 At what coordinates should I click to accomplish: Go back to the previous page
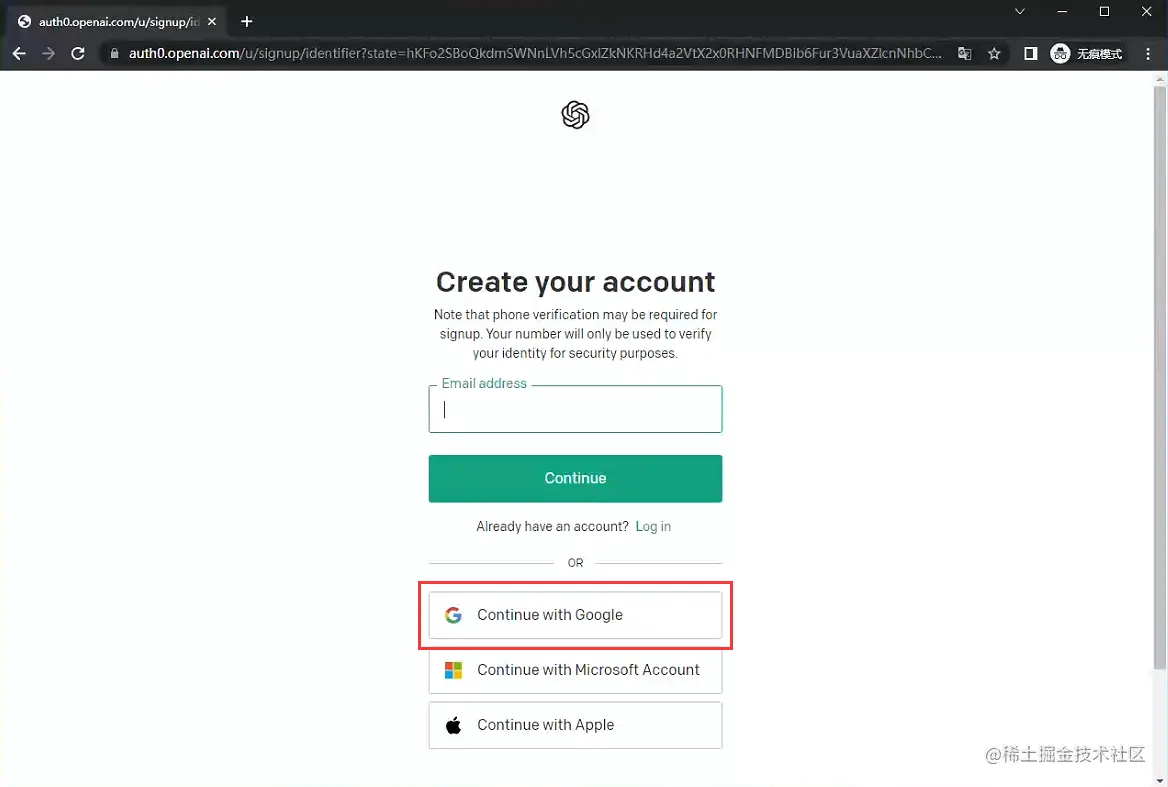19,54
